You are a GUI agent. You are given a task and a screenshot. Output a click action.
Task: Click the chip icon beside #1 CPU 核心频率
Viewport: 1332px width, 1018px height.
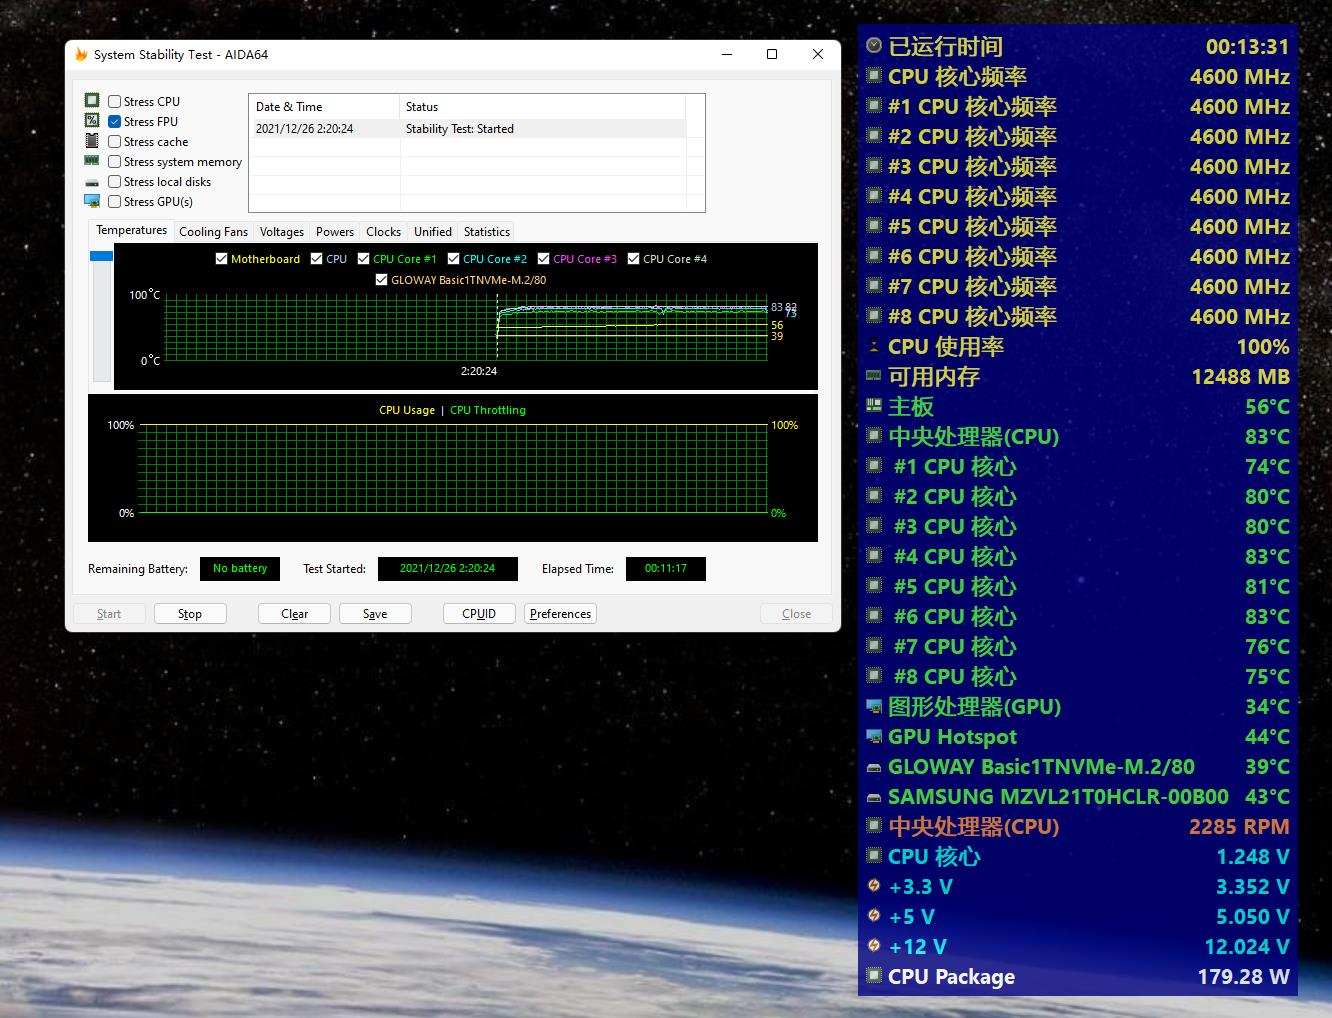click(x=874, y=106)
